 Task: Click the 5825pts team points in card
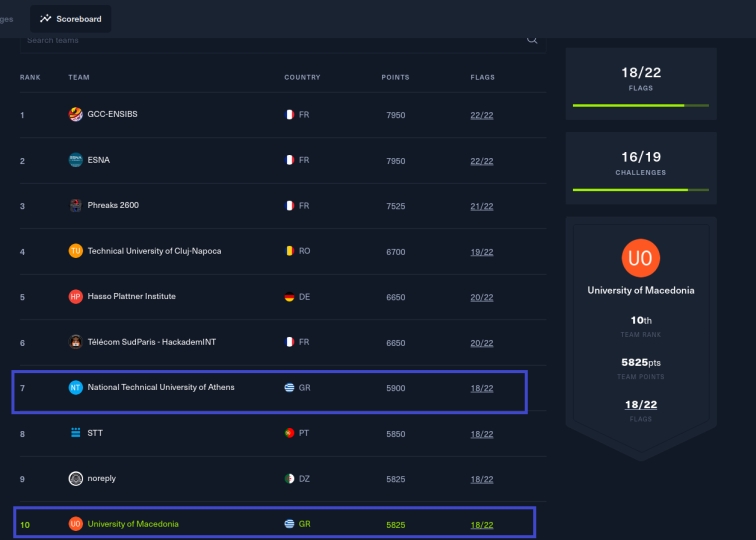point(641,363)
